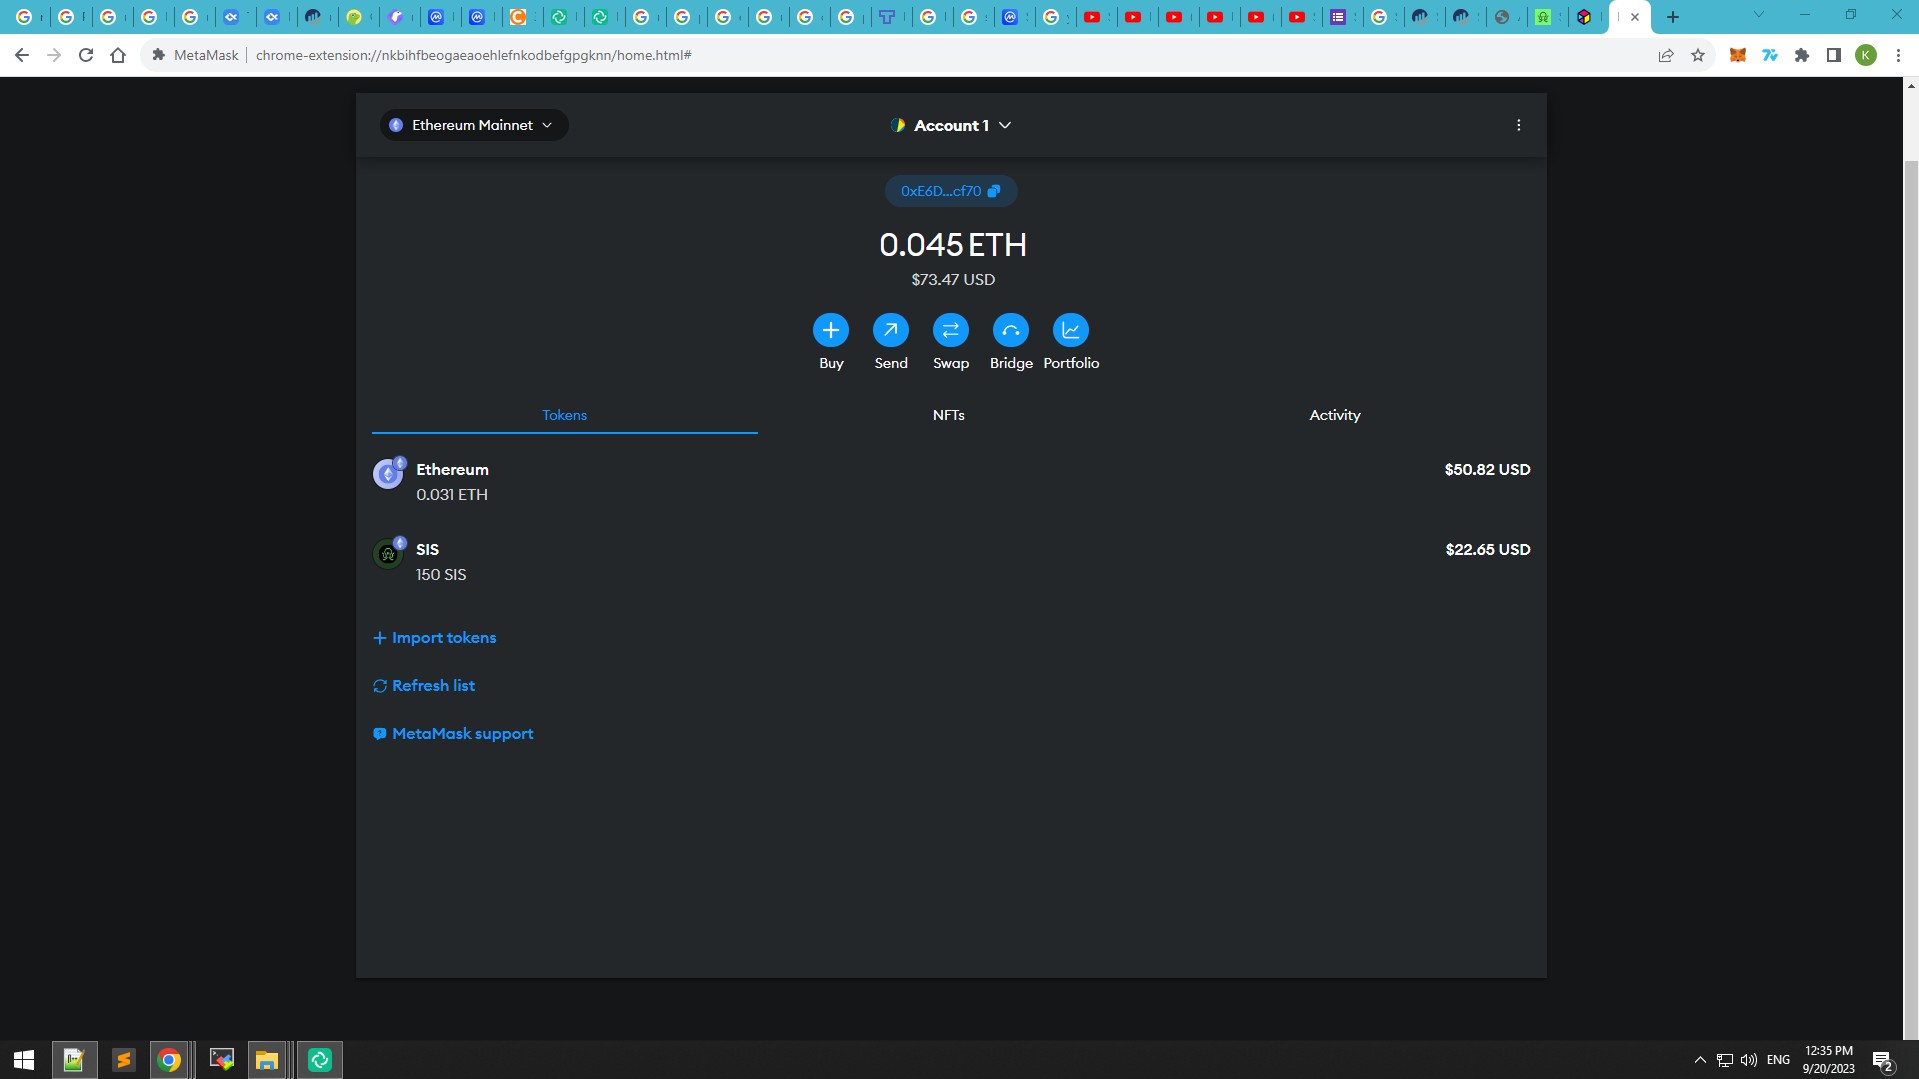Click the browser forward arrow
This screenshot has width=1919, height=1079.
click(54, 55)
